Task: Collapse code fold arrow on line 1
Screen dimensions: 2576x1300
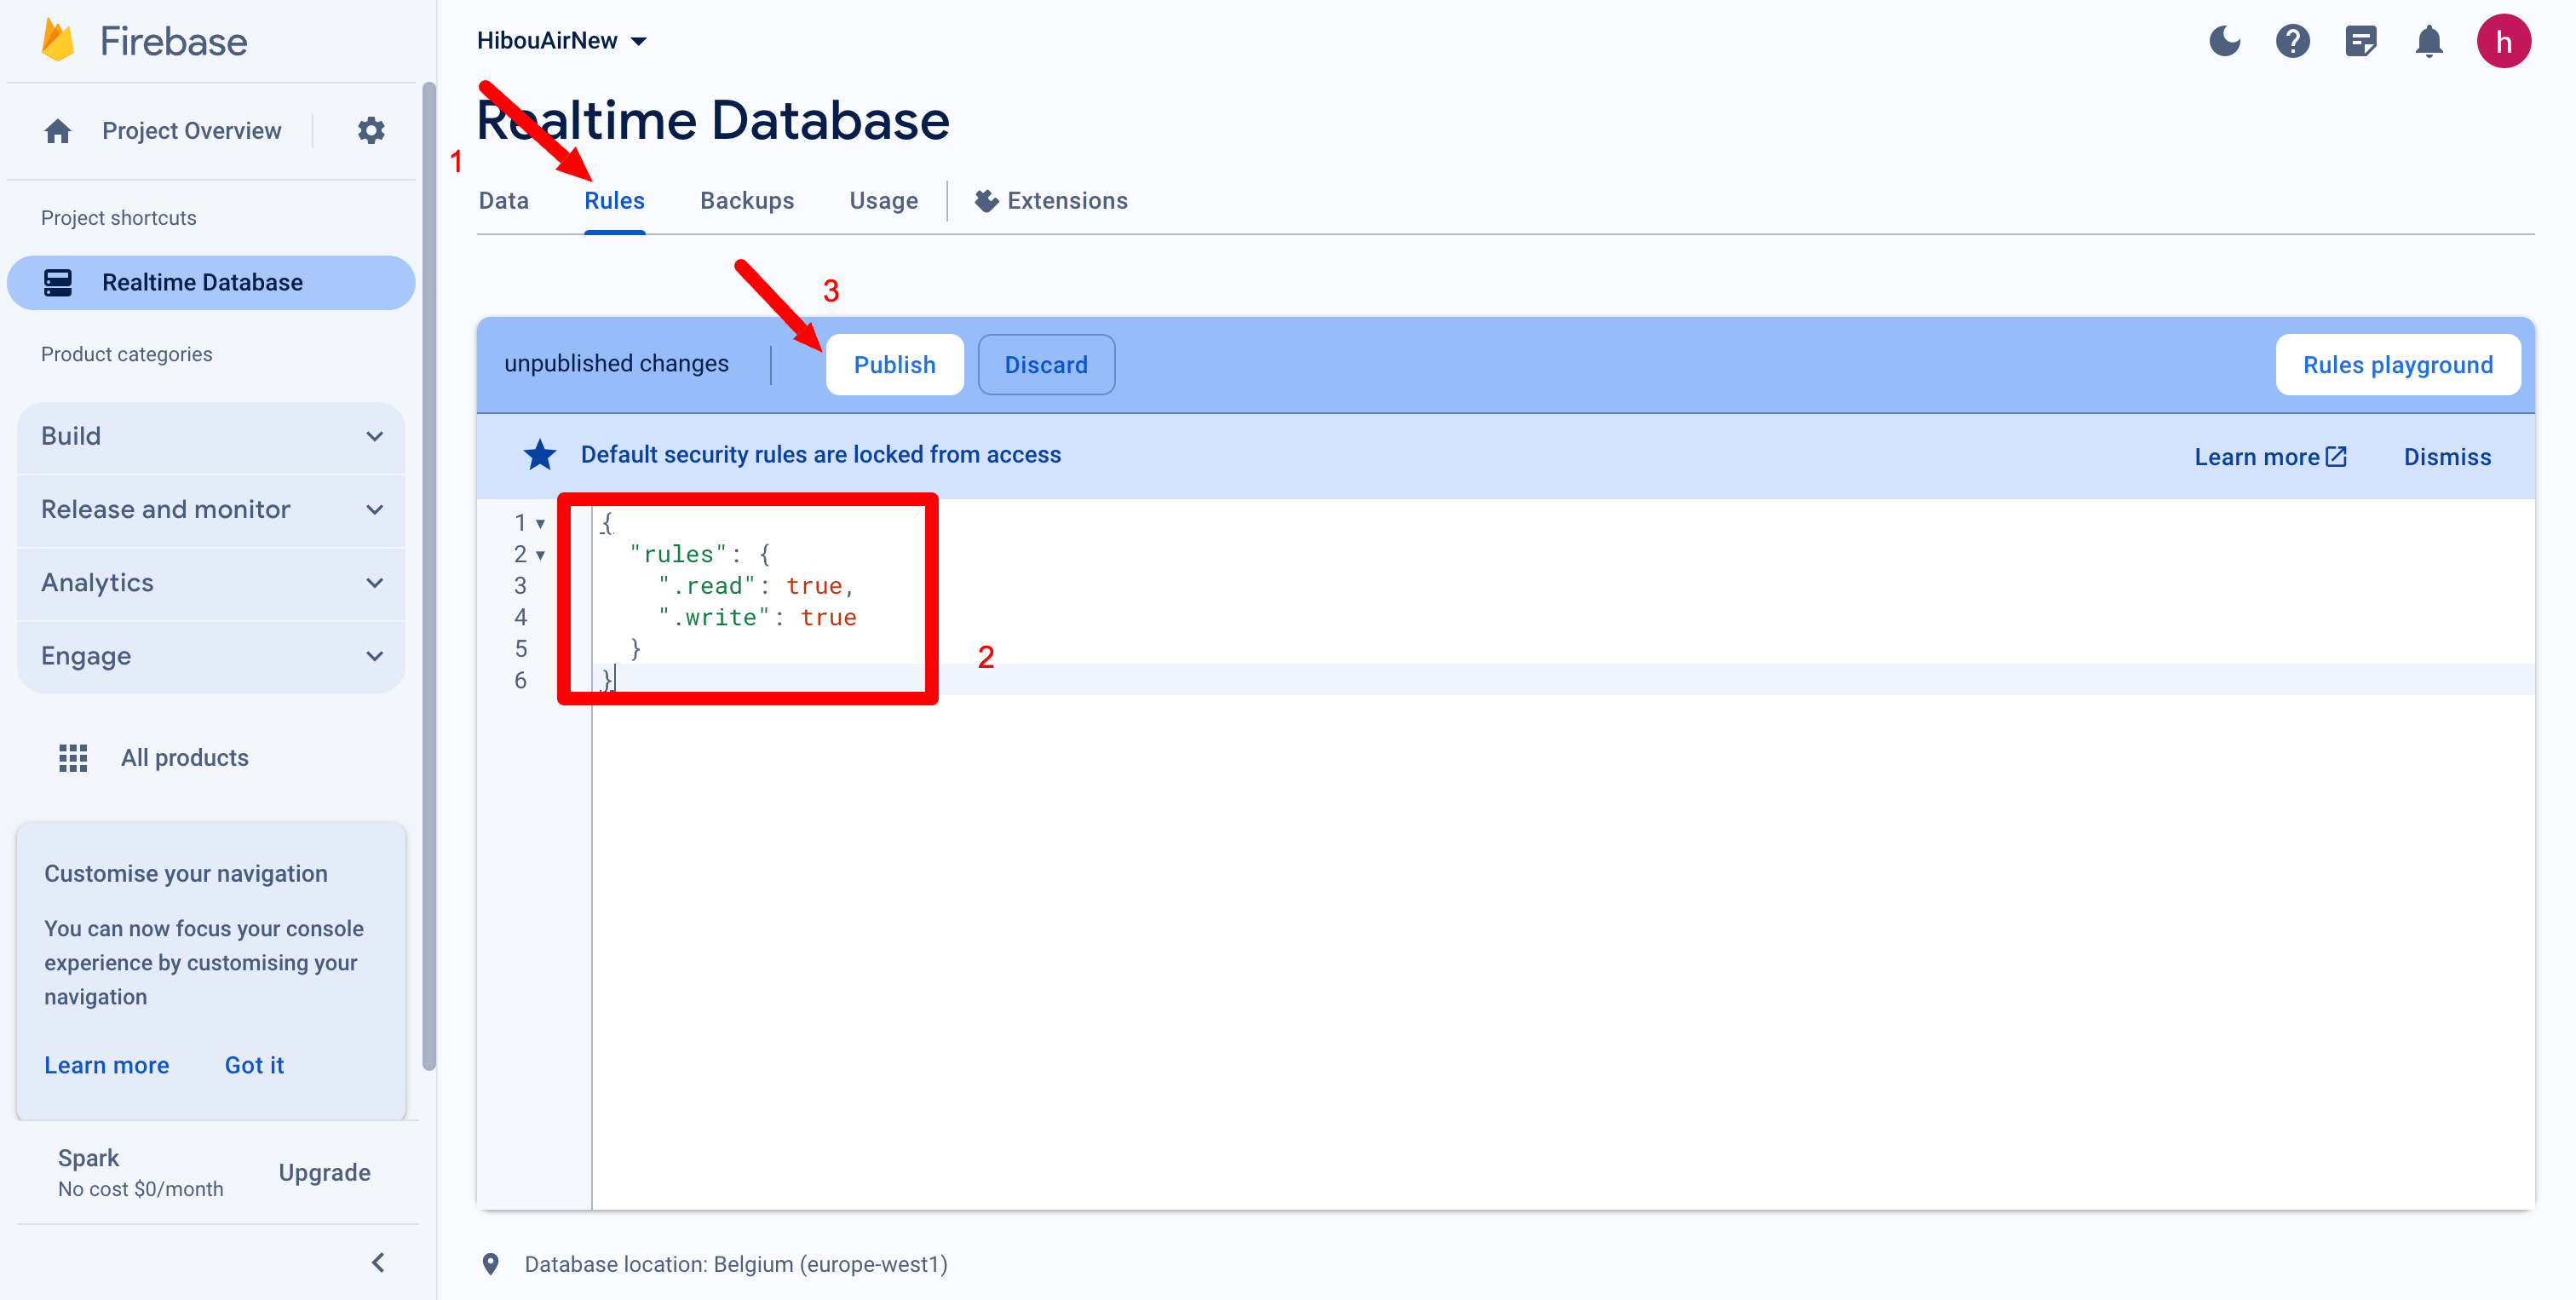Action: (x=540, y=523)
